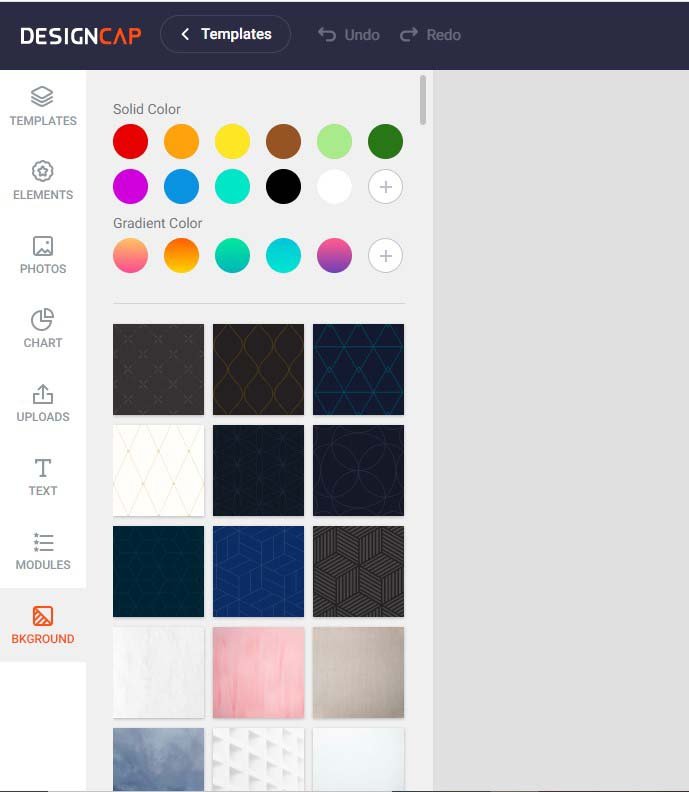
Task: Choose the cyan gradient swatch
Action: 283,256
